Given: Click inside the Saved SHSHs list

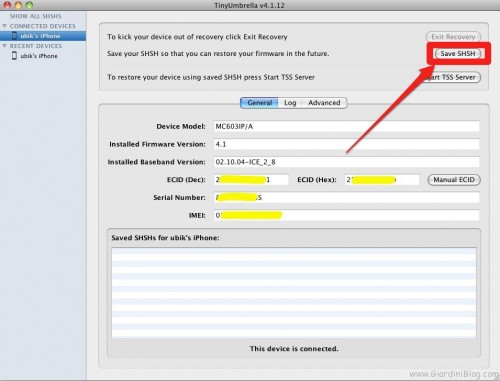Looking at the screenshot, I should tap(294, 293).
